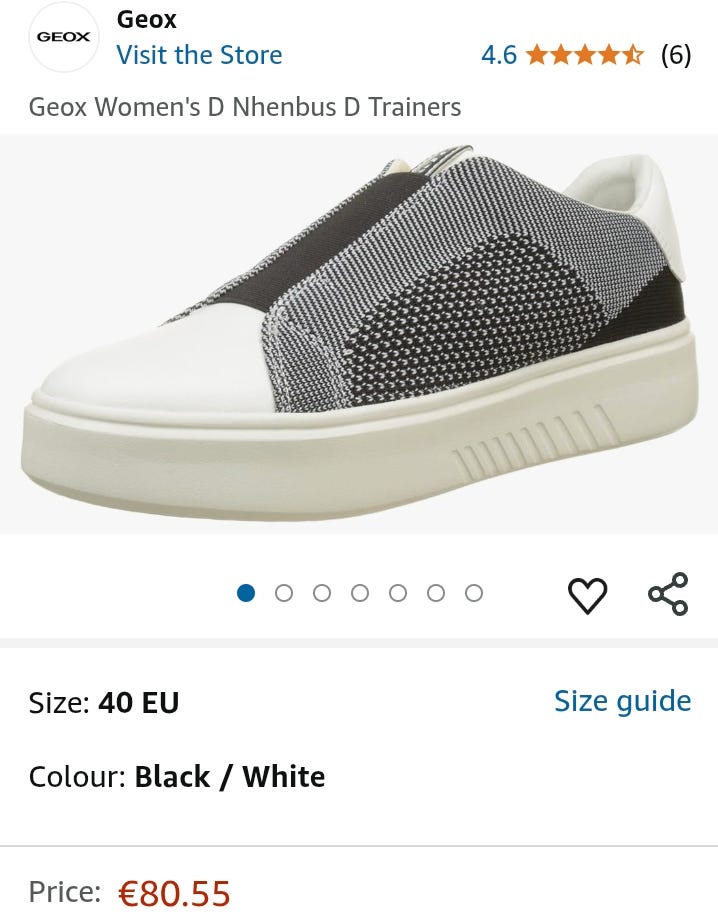This screenshot has width=718, height=919.
Task: Open the (6) reviews count
Action: [676, 55]
